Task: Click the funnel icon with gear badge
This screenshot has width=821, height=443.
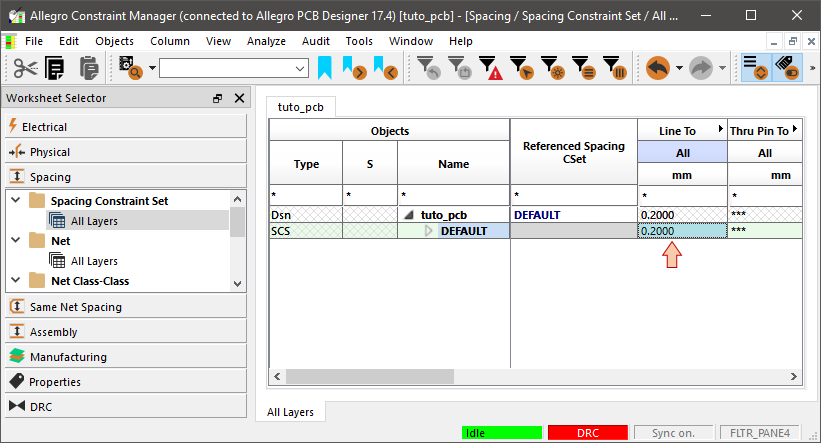Action: pyautogui.click(x=552, y=68)
